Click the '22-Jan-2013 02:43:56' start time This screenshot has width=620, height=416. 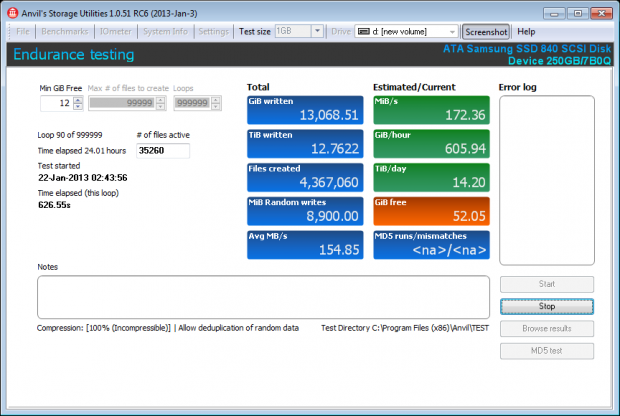click(x=83, y=178)
